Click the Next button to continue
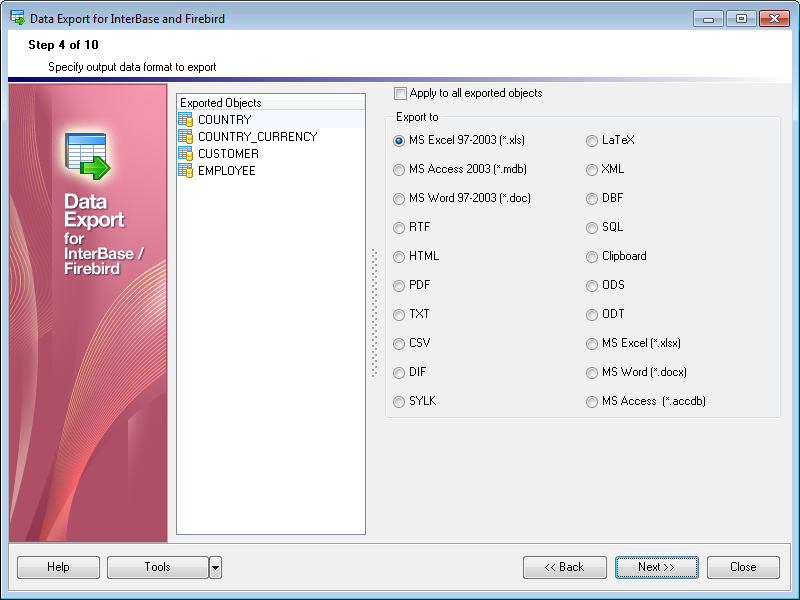 tap(656, 567)
